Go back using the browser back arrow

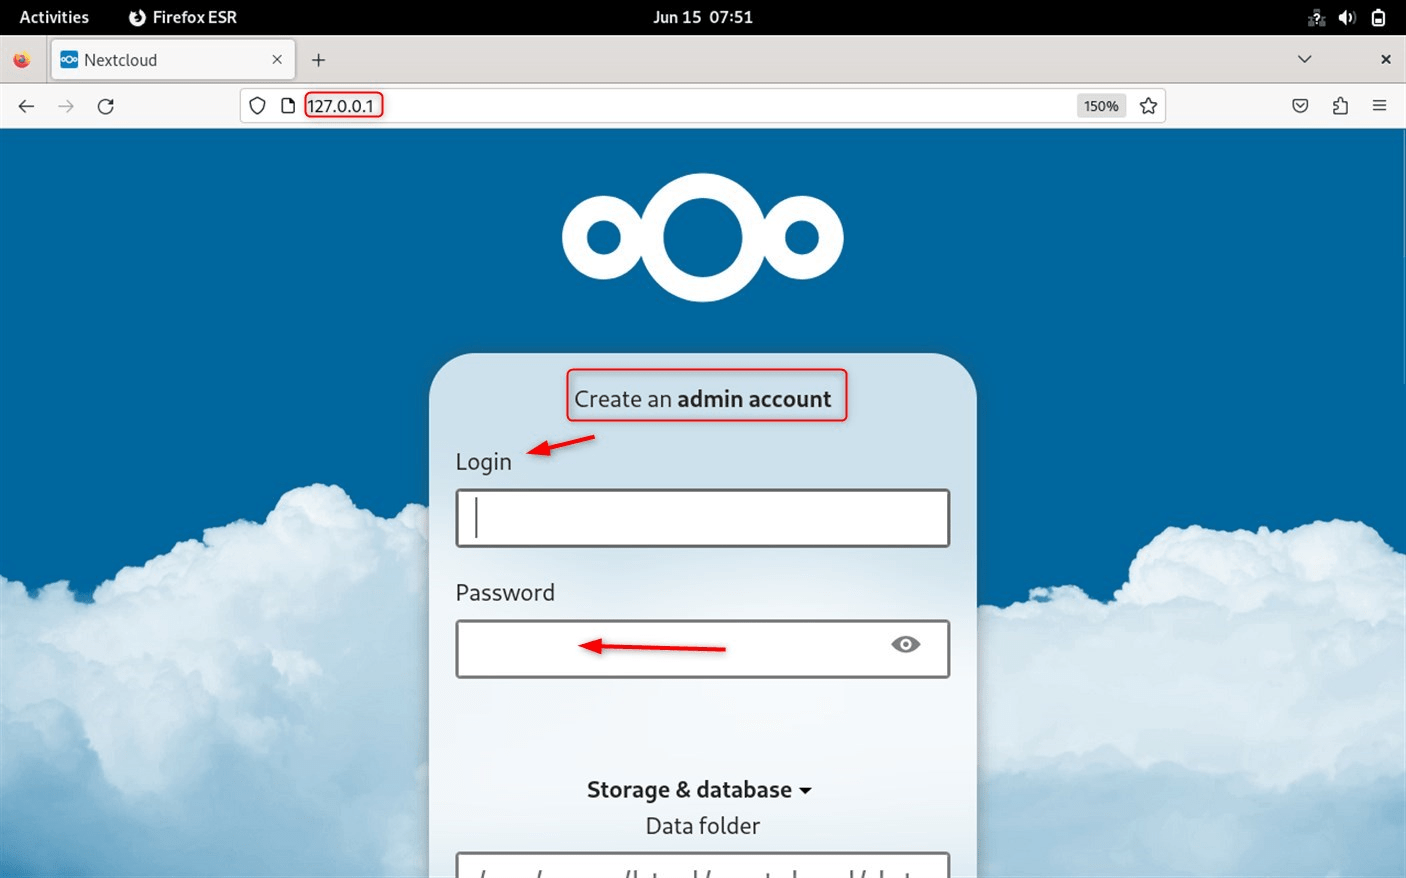26,106
